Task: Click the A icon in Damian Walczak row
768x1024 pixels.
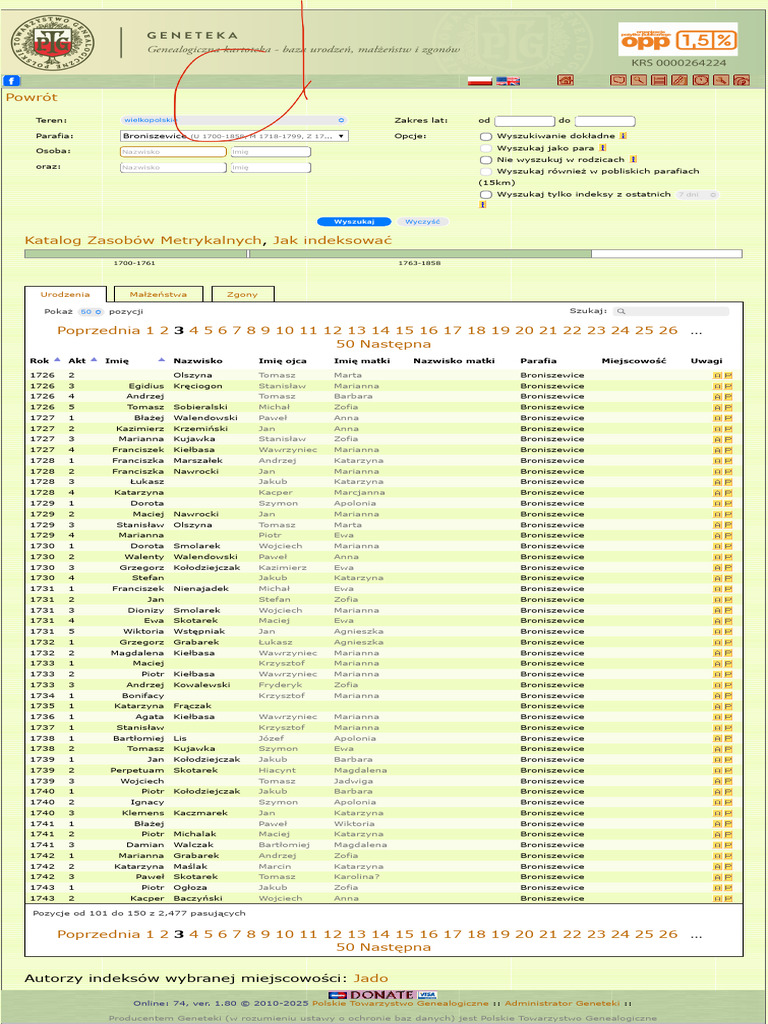Action: (x=717, y=845)
